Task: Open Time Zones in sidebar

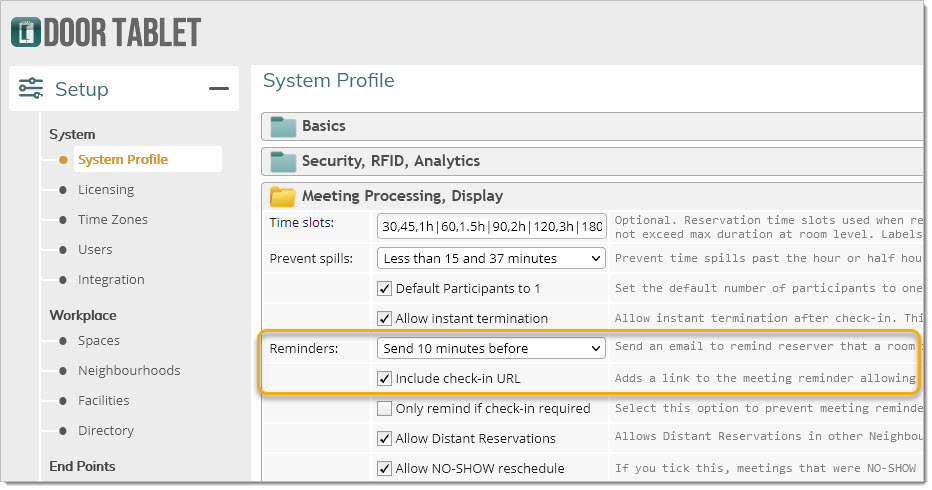Action: click(113, 219)
